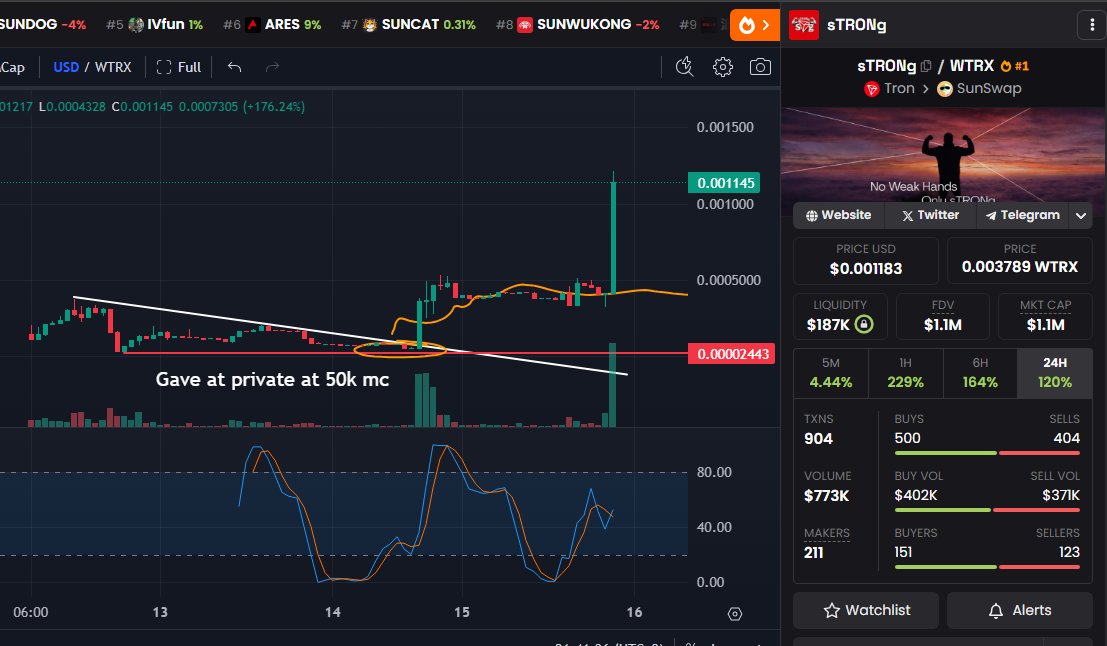1107x646 pixels.
Task: Open the chart time zone settings icon
Action: point(735,614)
